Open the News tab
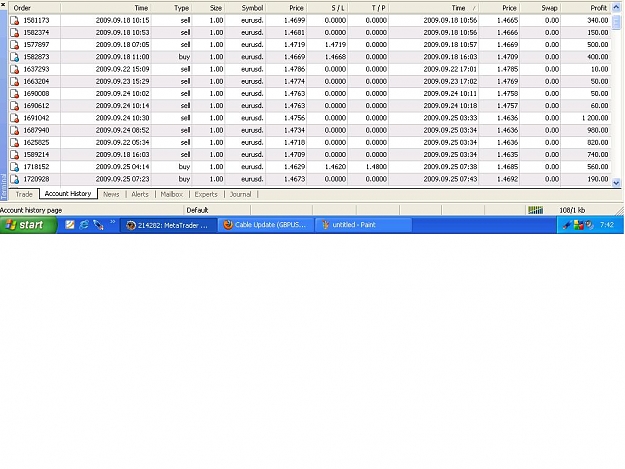625x469 pixels. pos(111,194)
